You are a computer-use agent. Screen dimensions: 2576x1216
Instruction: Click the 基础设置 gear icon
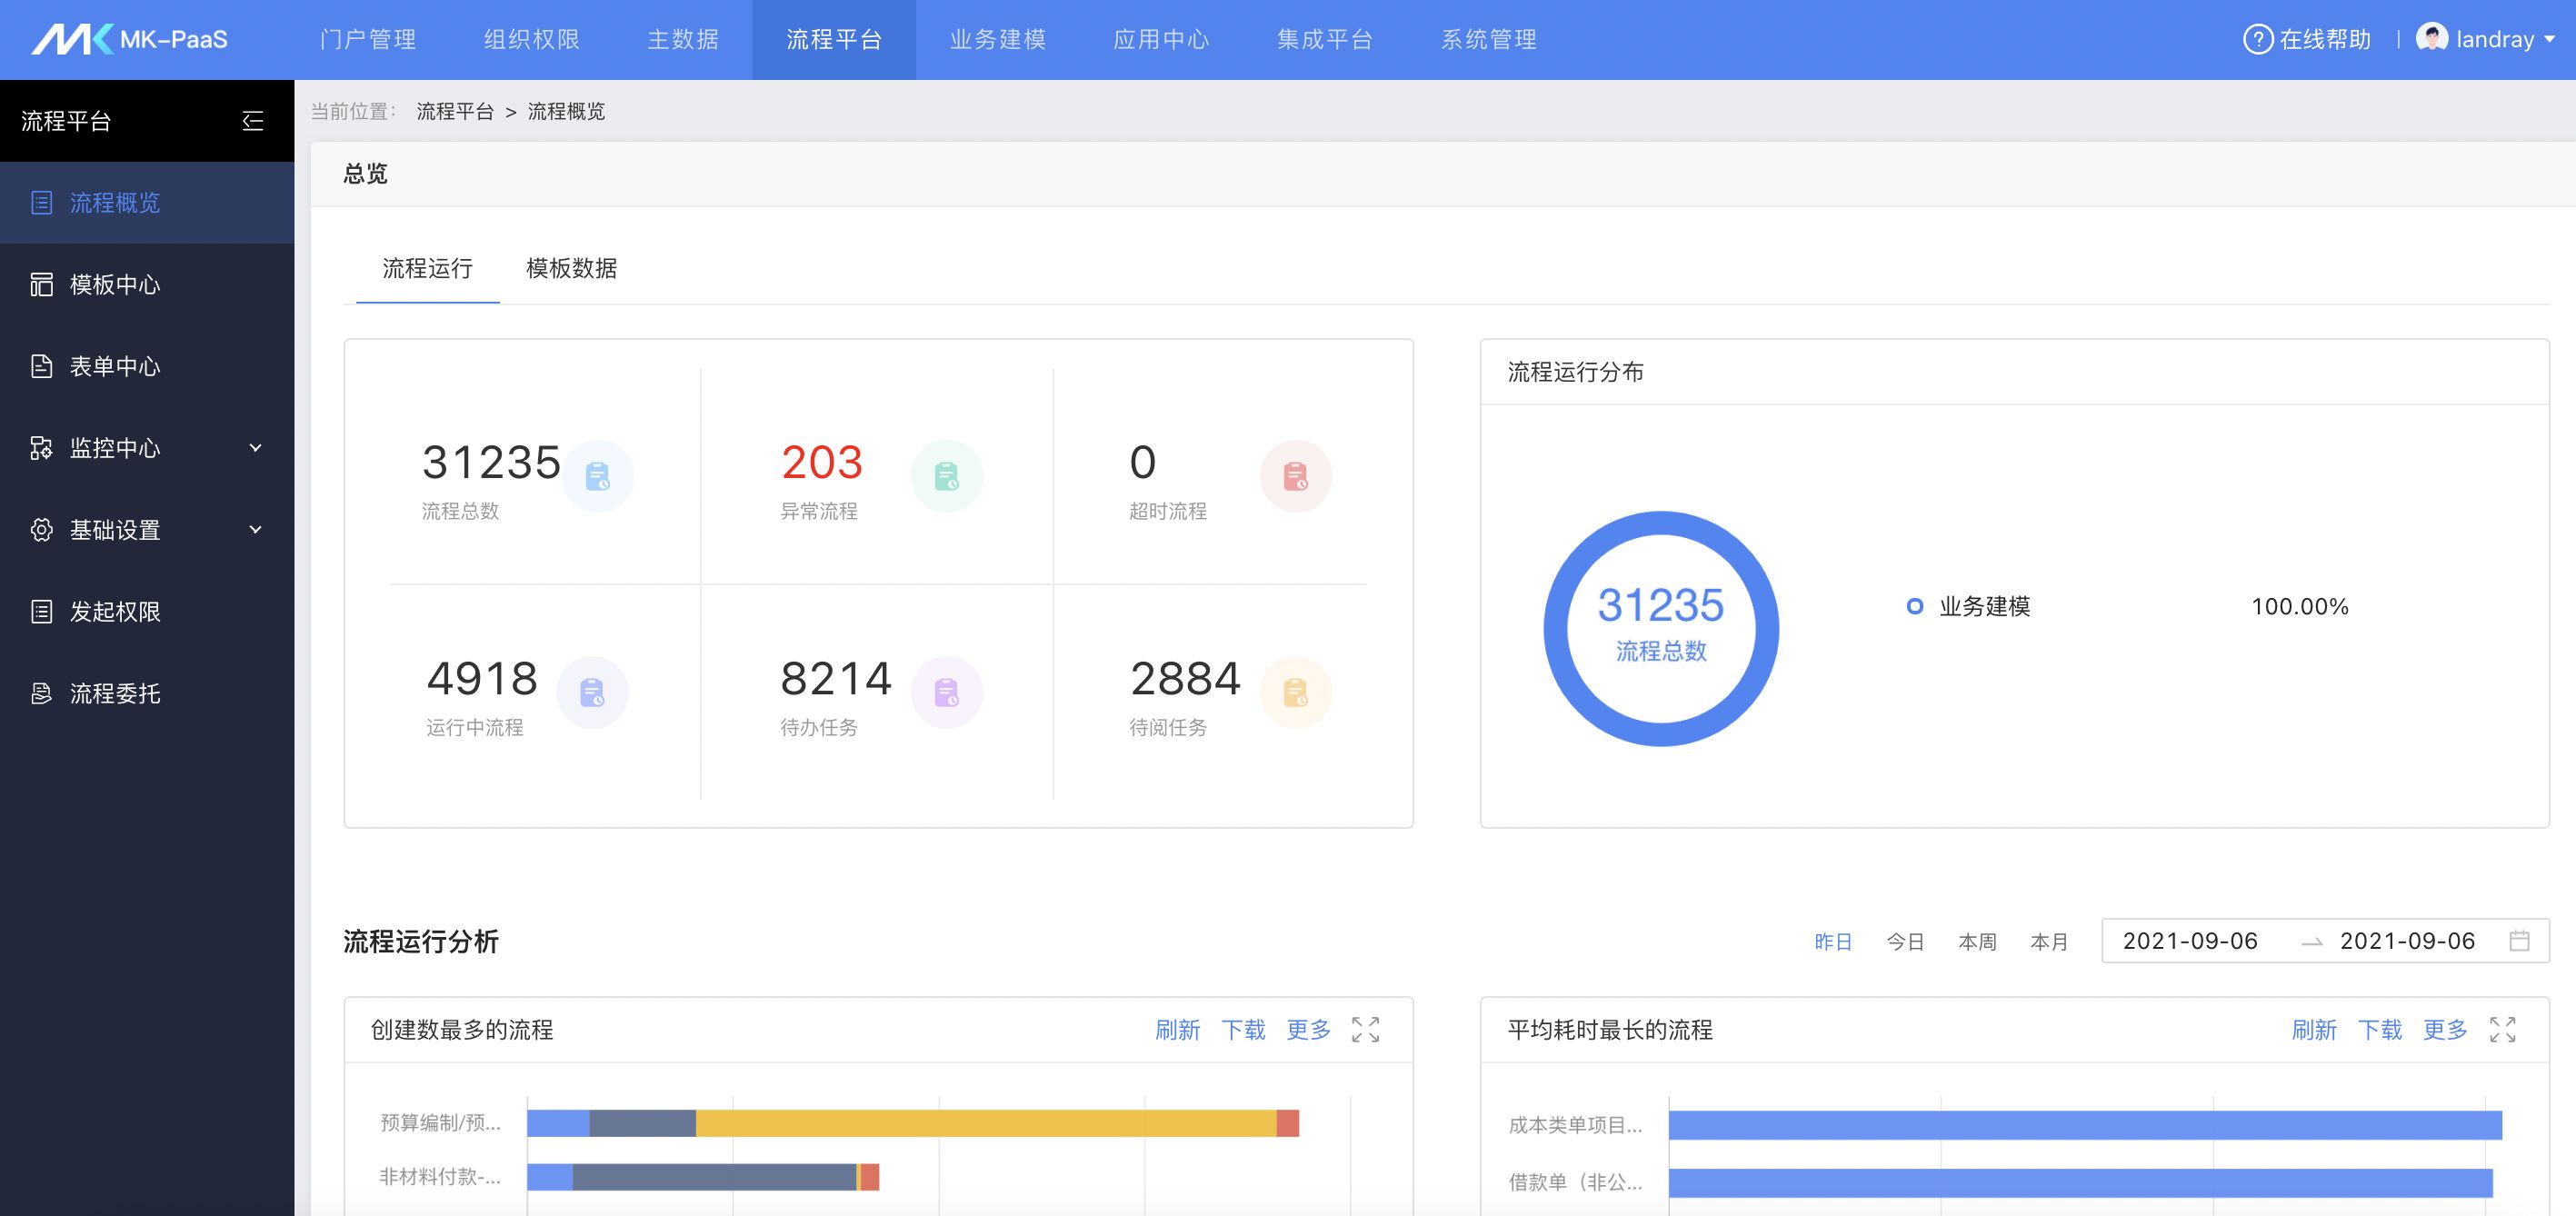pyautogui.click(x=41, y=530)
